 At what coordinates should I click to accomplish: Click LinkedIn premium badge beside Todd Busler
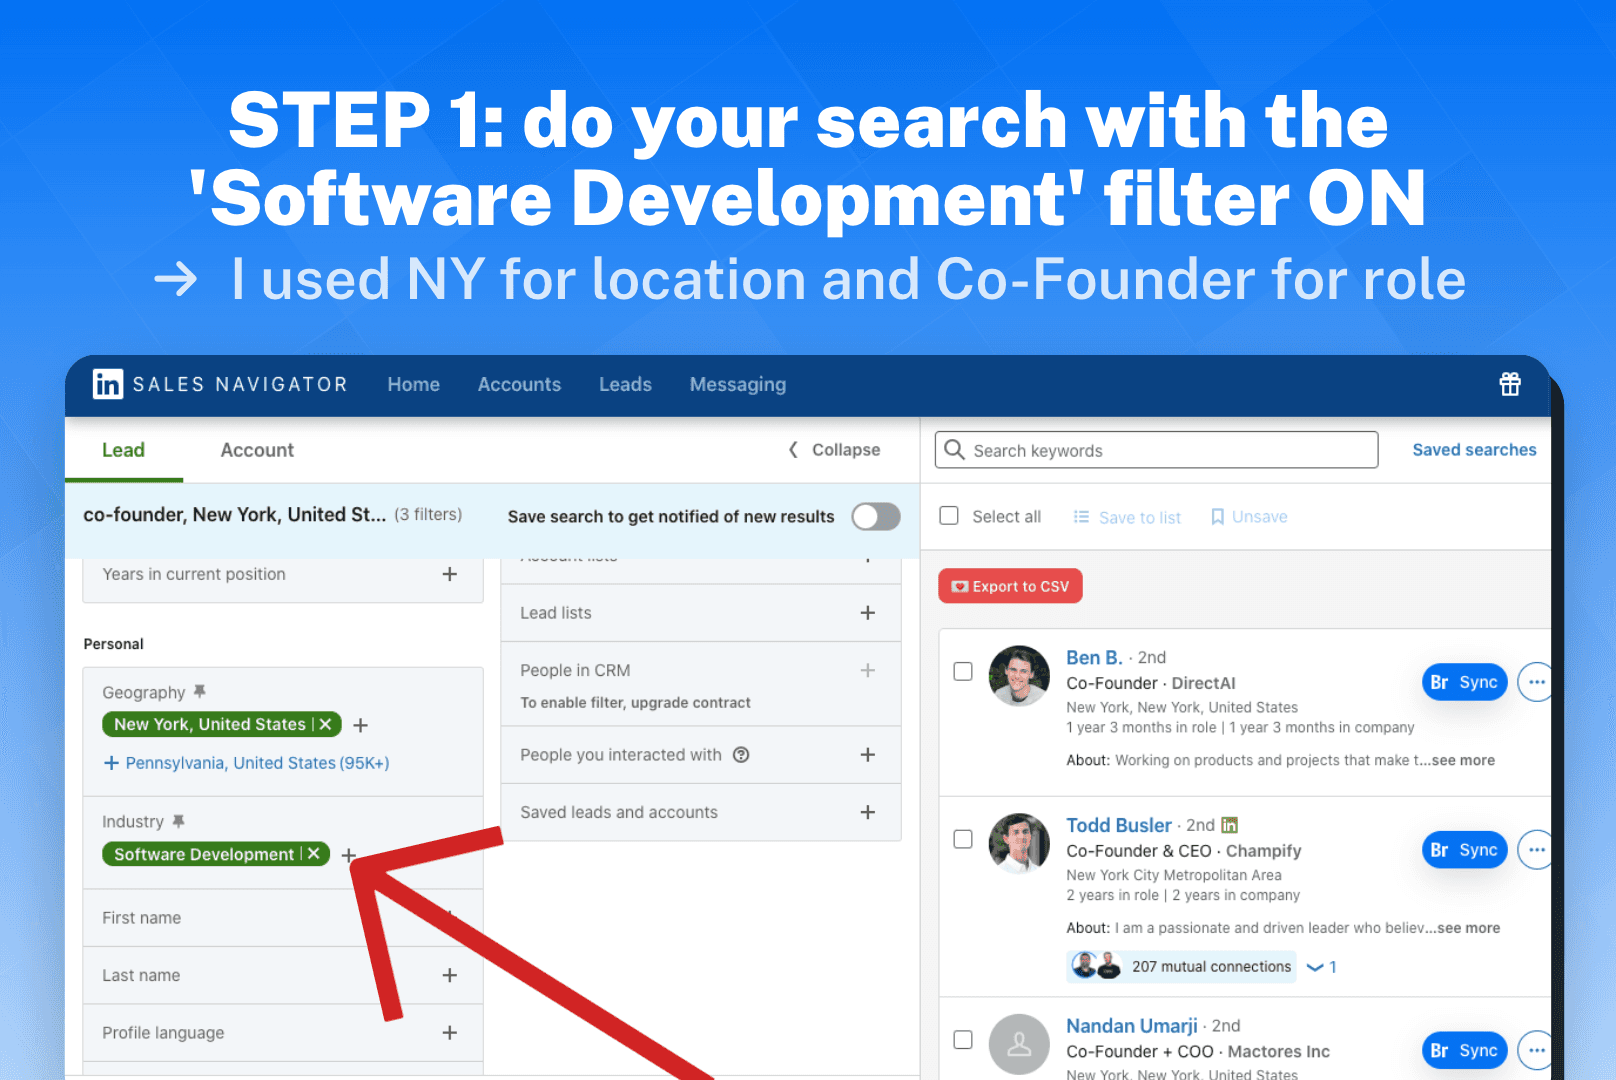pos(1230,825)
